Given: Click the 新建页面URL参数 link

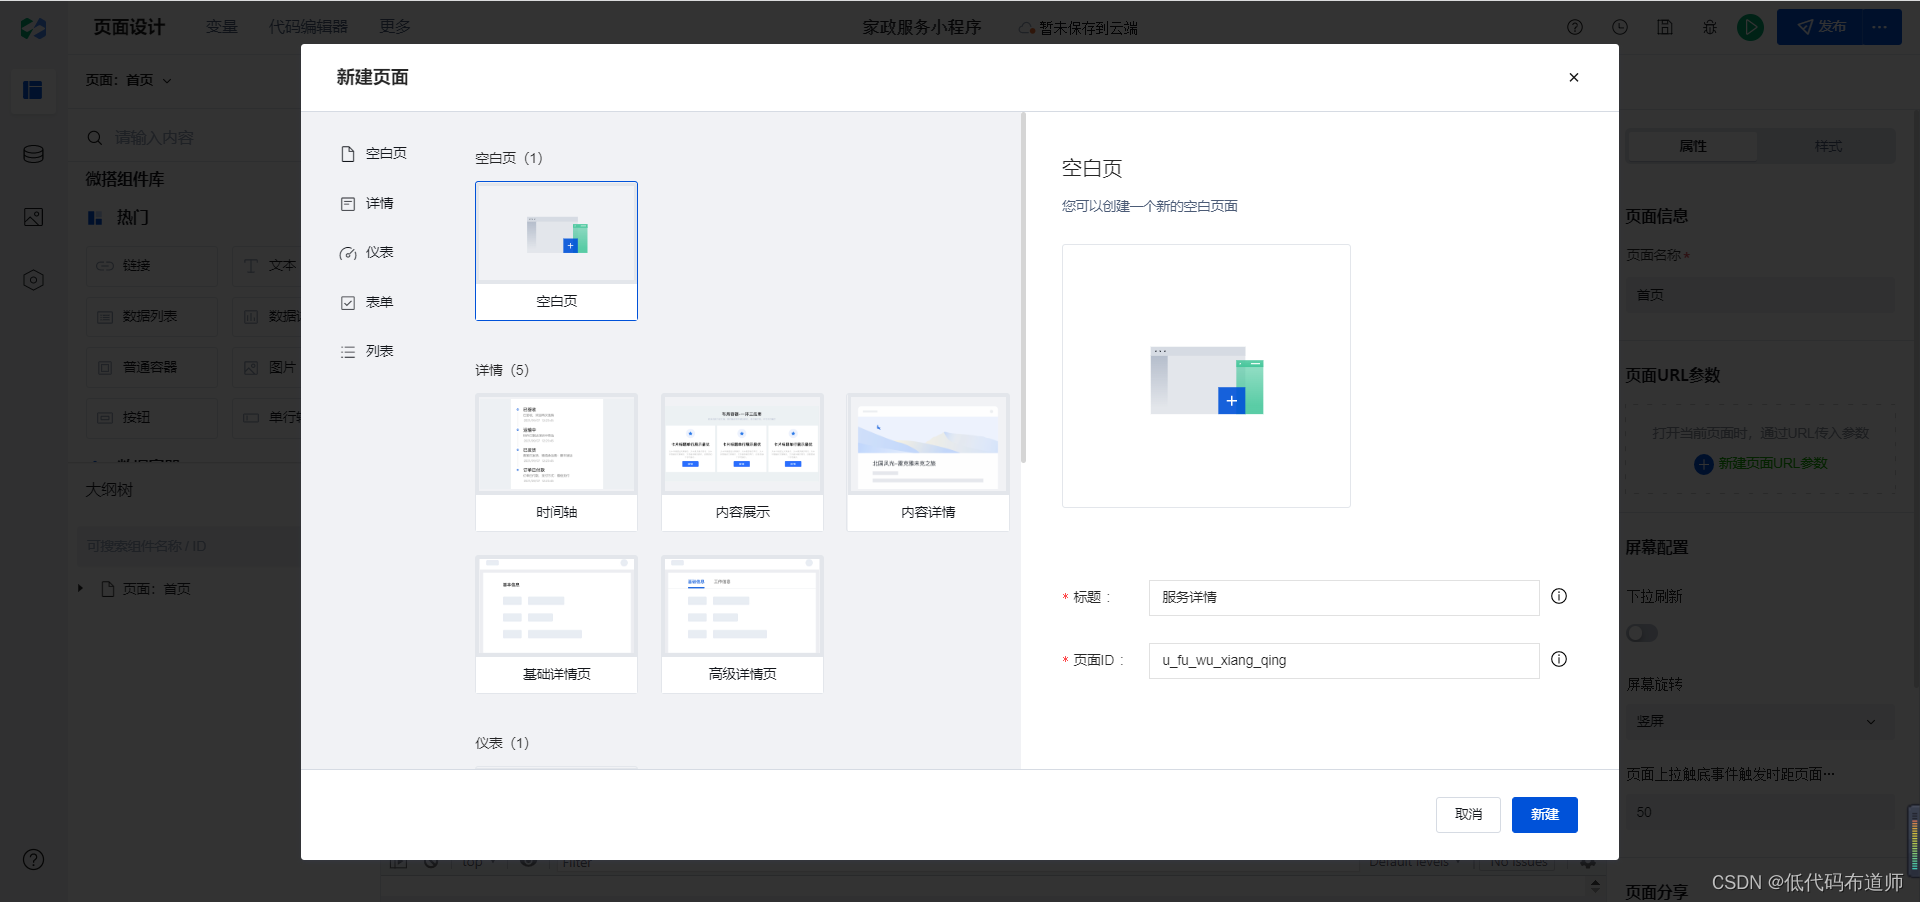Looking at the screenshot, I should (1761, 464).
